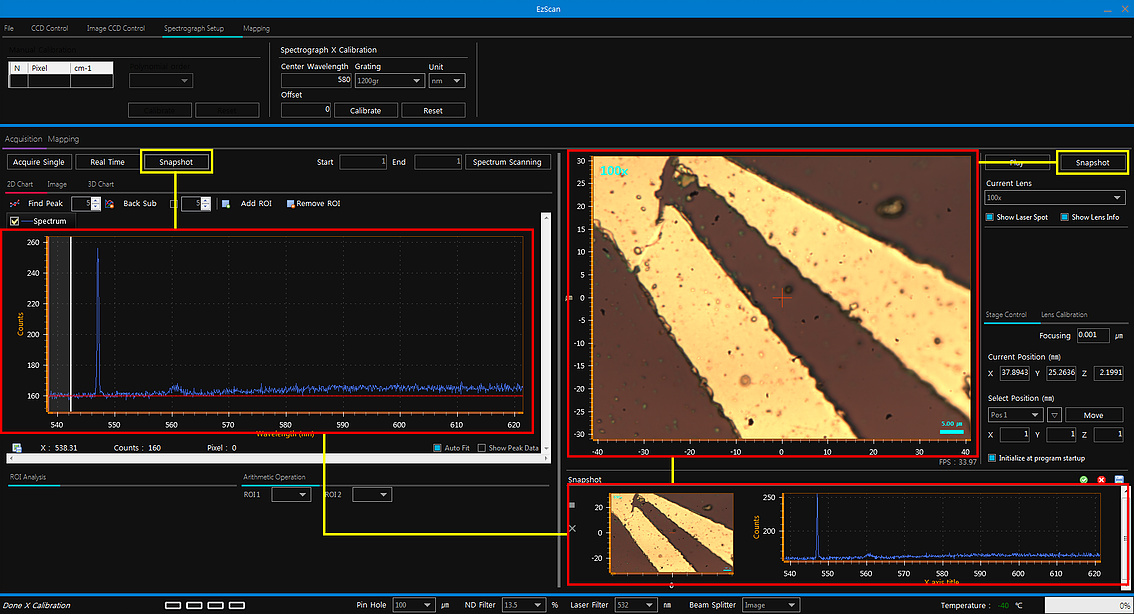Click the red delete icon in Snapshot panel
Image resolution: width=1134 pixels, height=614 pixels.
[x=1101, y=479]
